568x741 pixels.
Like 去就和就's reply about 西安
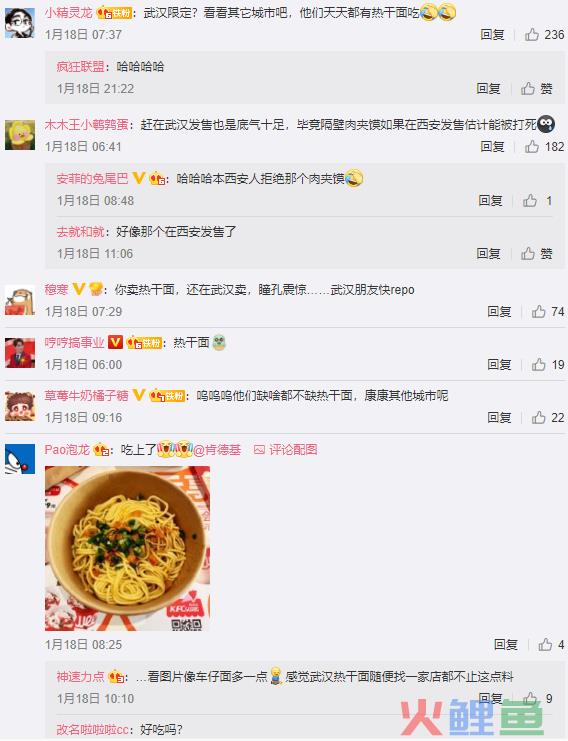[x=537, y=254]
